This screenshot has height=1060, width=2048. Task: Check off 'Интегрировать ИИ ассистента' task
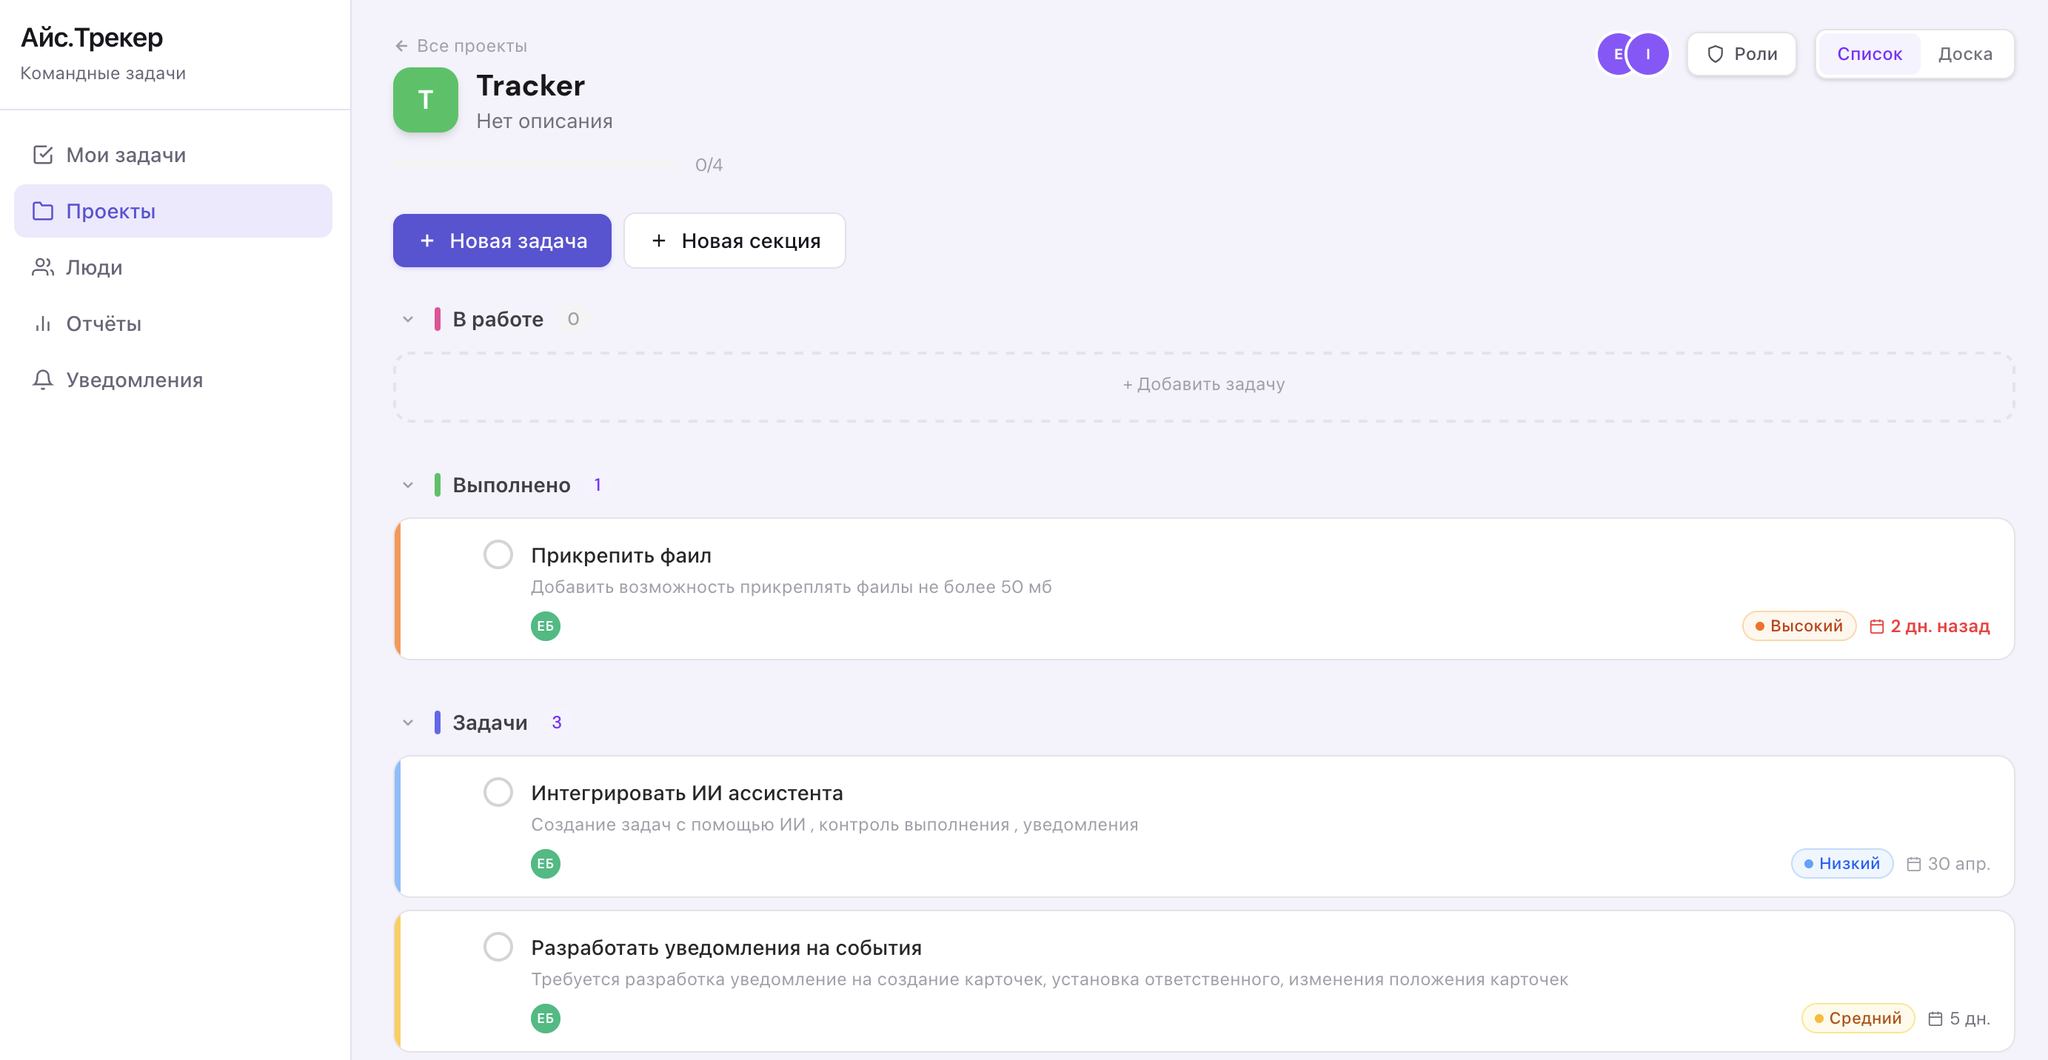[498, 793]
